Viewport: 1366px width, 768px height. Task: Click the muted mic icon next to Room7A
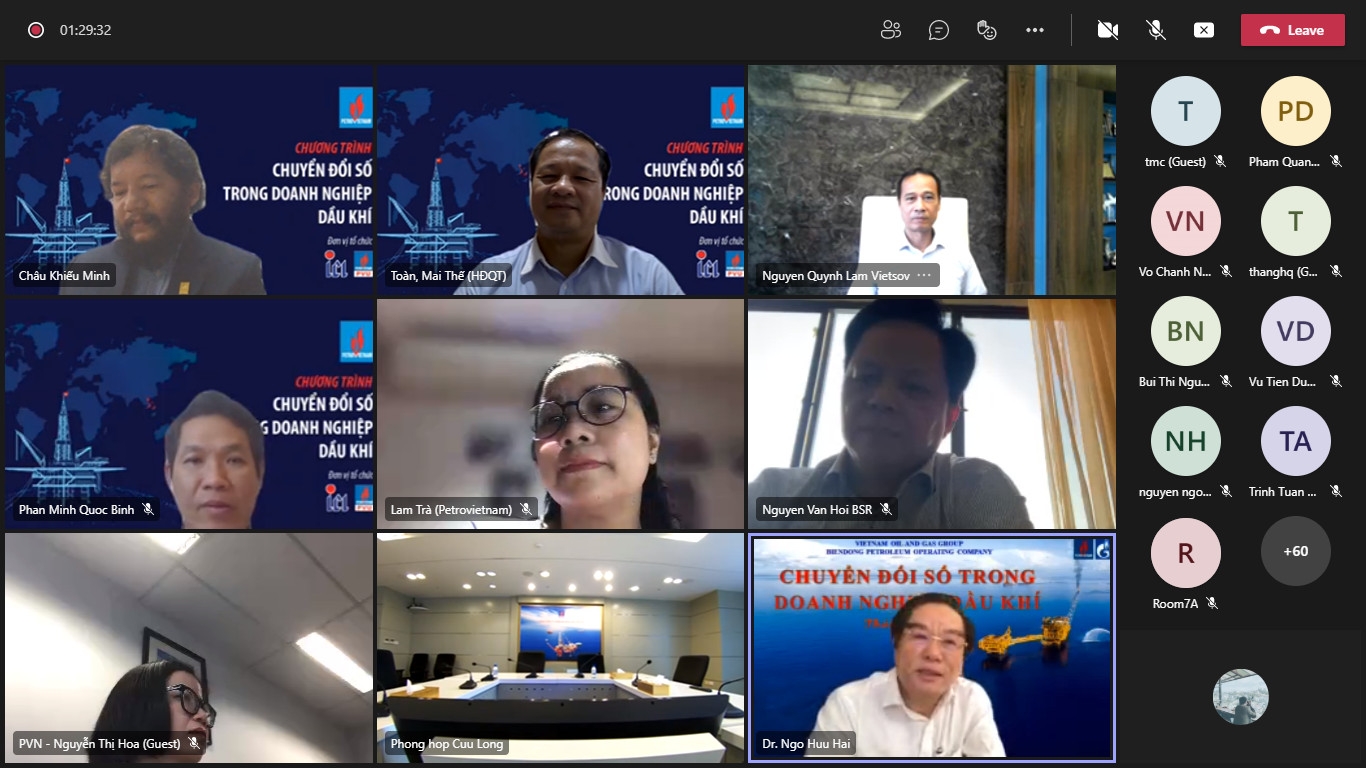tap(1212, 603)
